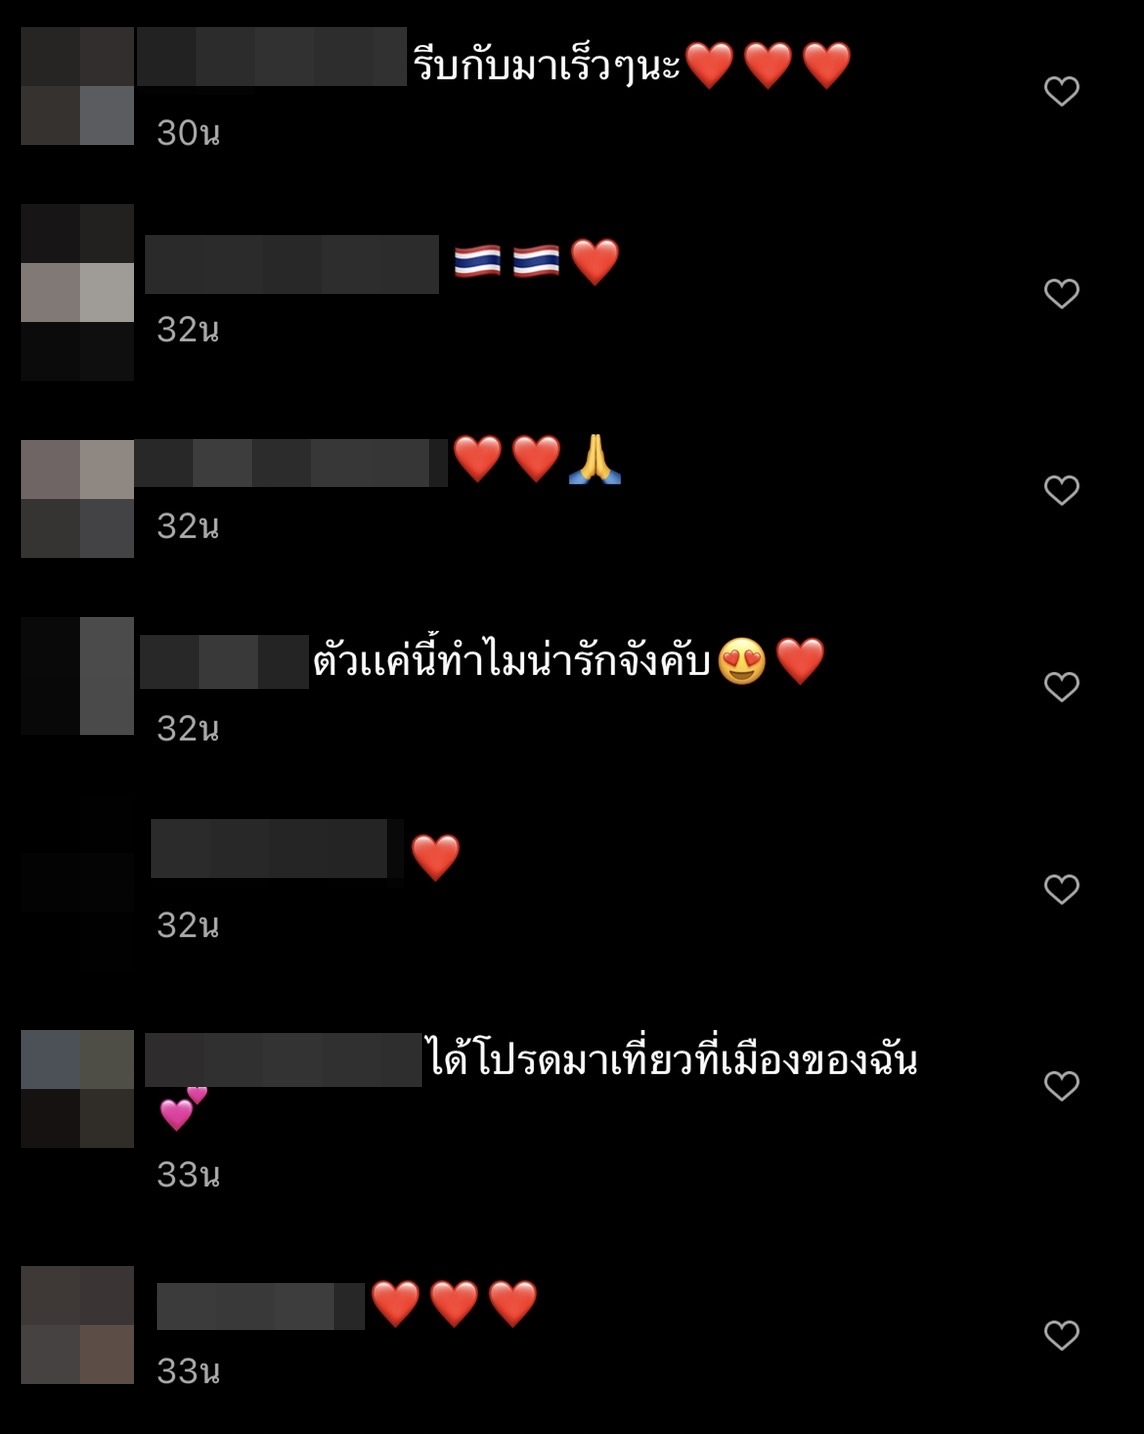This screenshot has width=1144, height=1434.
Task: Select the comment text "ตัวแค่นี้ทำไมน่ารักจังคับ"
Action: click(512, 660)
